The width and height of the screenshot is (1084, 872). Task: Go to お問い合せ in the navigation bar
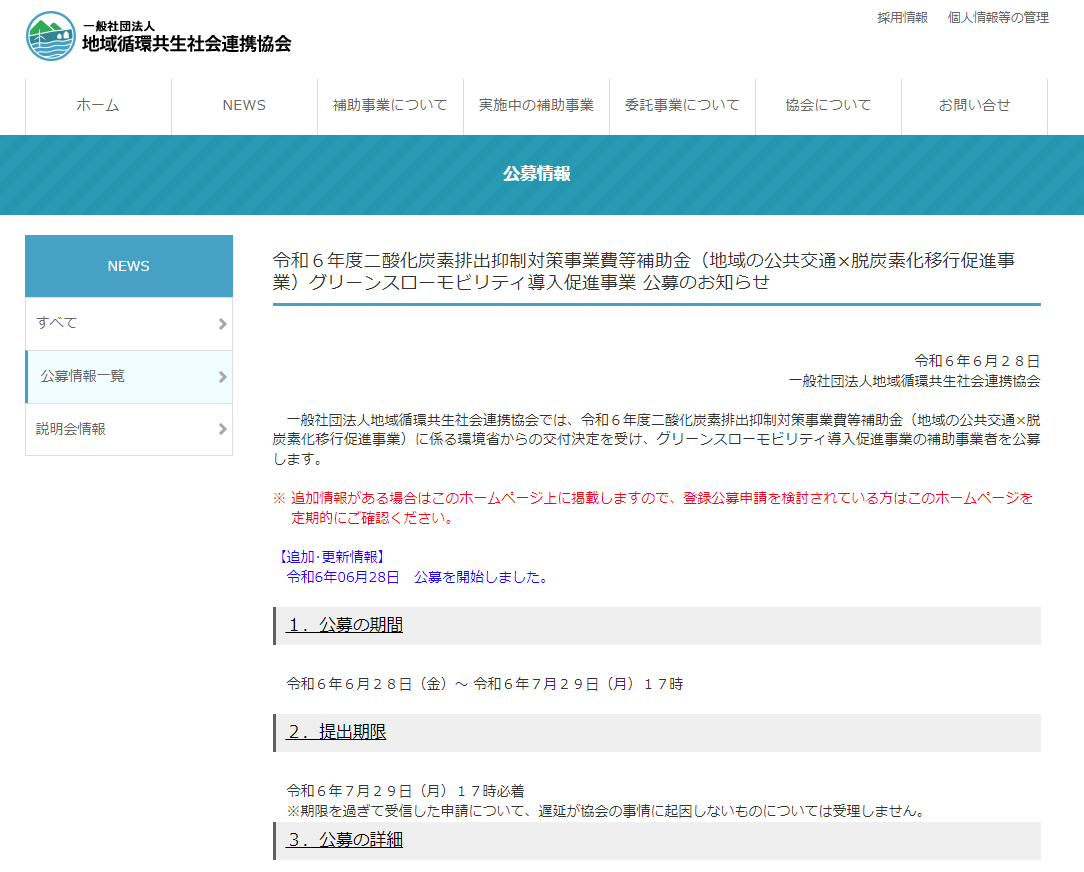974,105
